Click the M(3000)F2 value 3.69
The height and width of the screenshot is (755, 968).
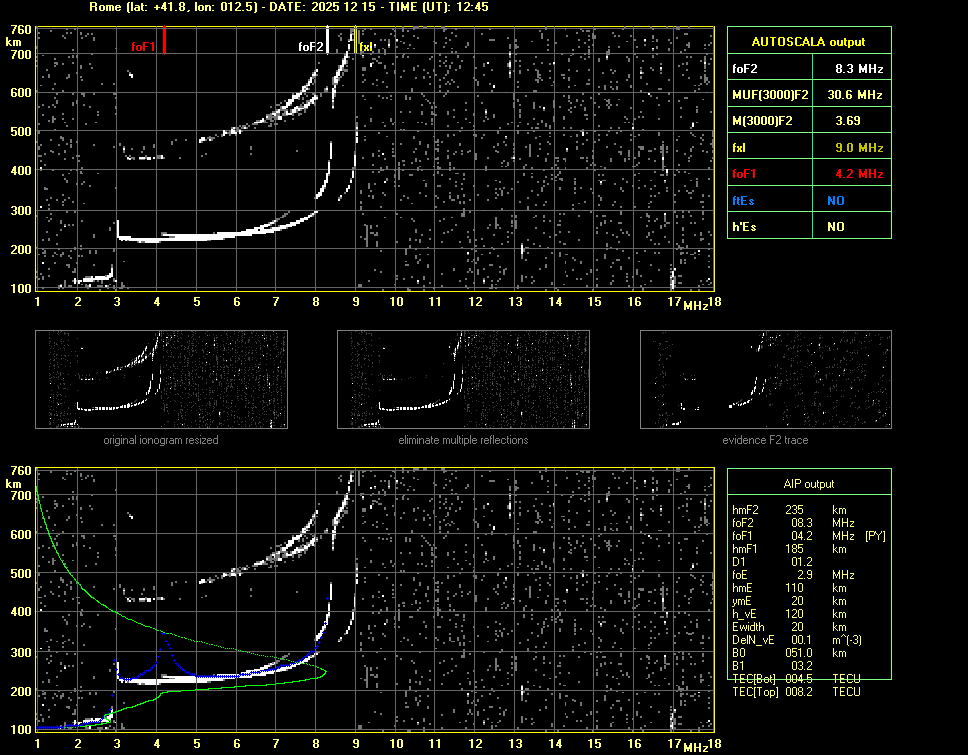[x=848, y=121]
